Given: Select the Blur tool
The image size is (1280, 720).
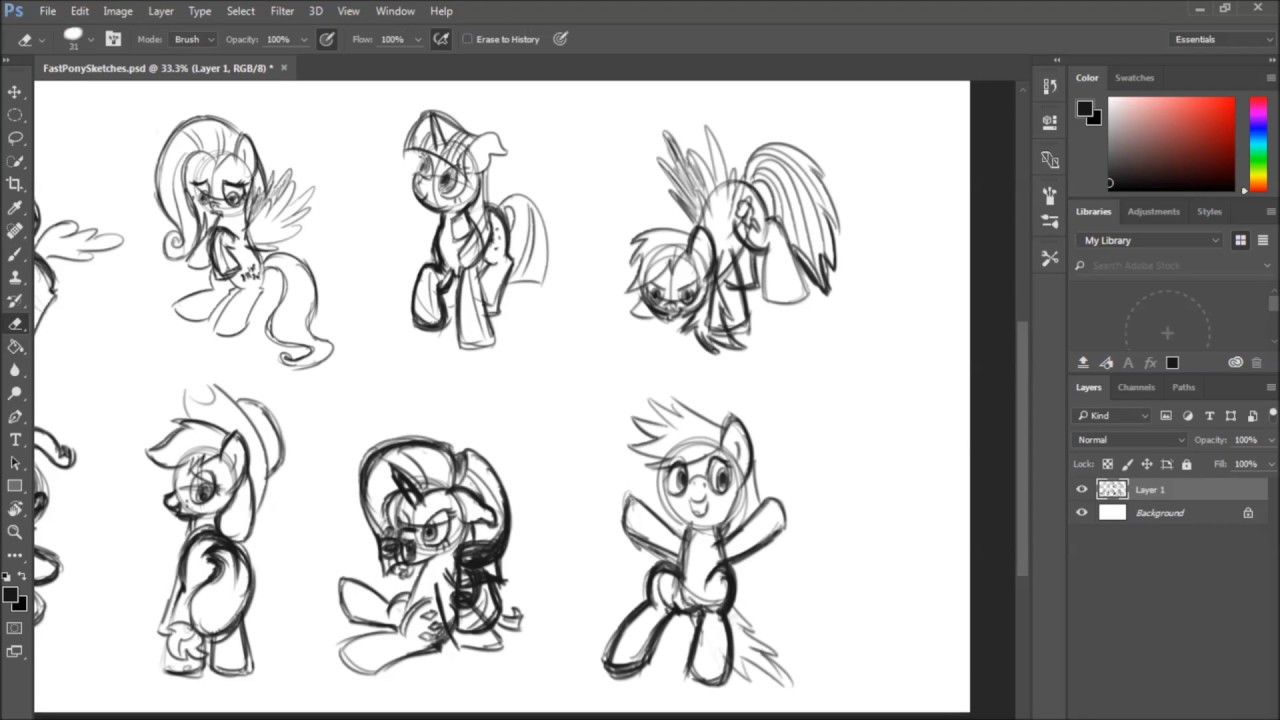Looking at the screenshot, I should click(x=15, y=370).
